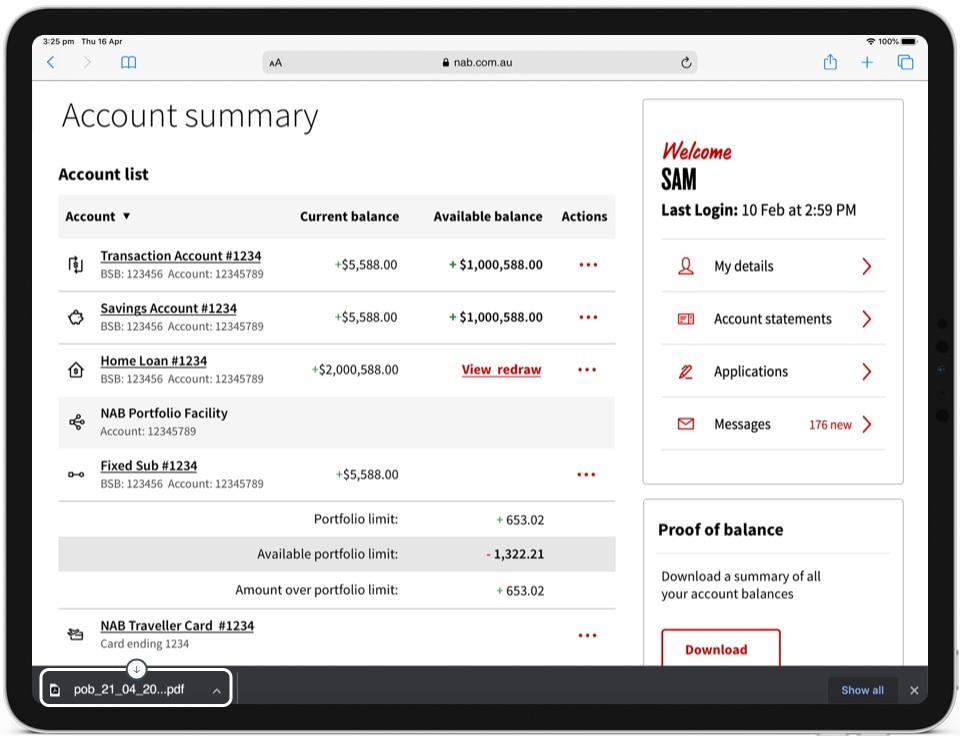The height and width of the screenshot is (740, 960).
Task: Click the Applications pen icon
Action: click(x=686, y=372)
